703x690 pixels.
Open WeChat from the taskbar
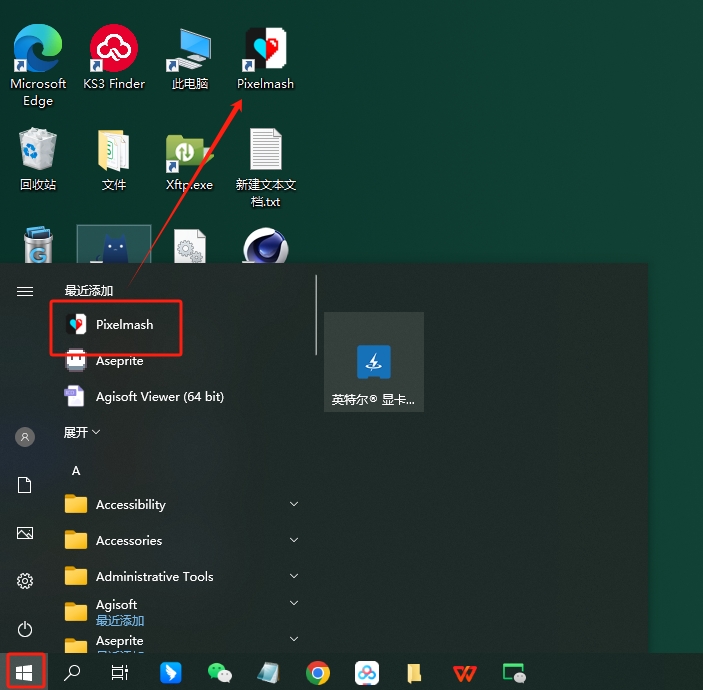coord(220,673)
